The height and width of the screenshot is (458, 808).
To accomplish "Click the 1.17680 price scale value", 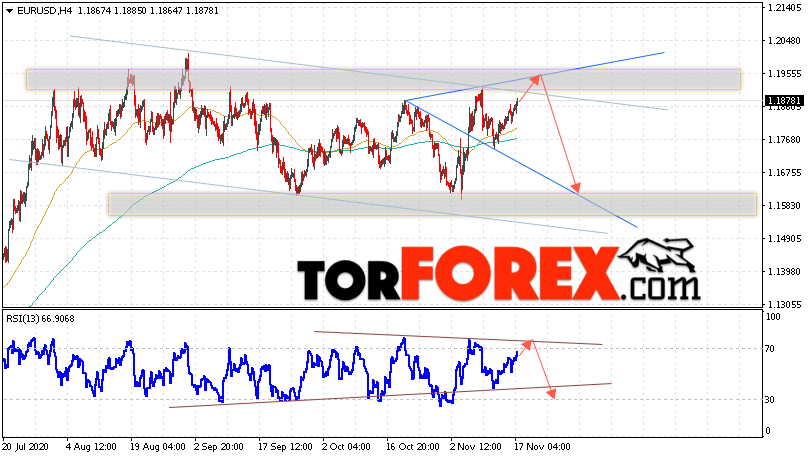I will (784, 140).
